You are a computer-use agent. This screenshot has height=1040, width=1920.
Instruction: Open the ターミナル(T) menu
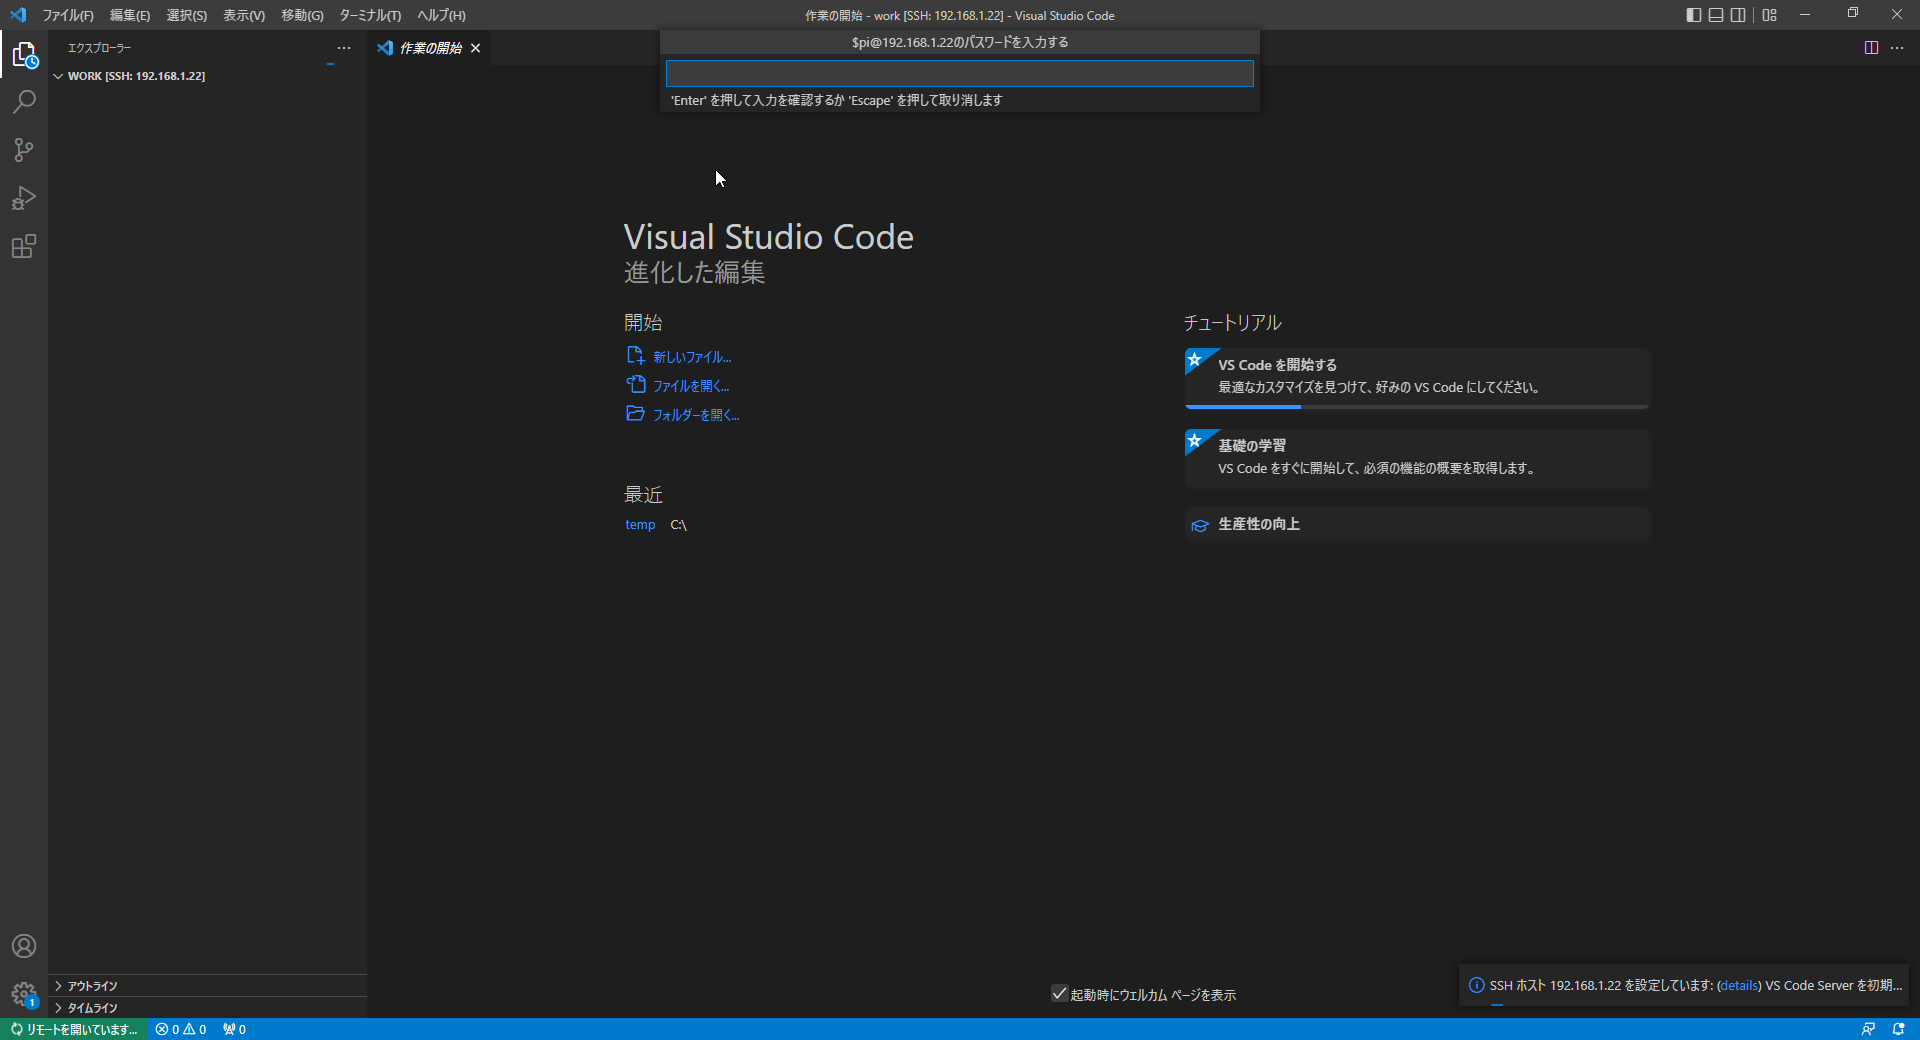pos(370,15)
